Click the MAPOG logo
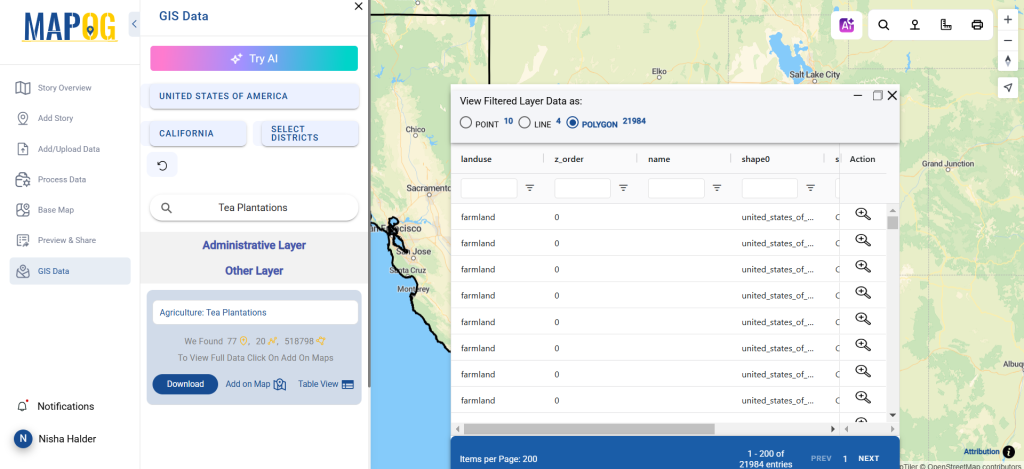The height and width of the screenshot is (469, 1024). [x=70, y=27]
